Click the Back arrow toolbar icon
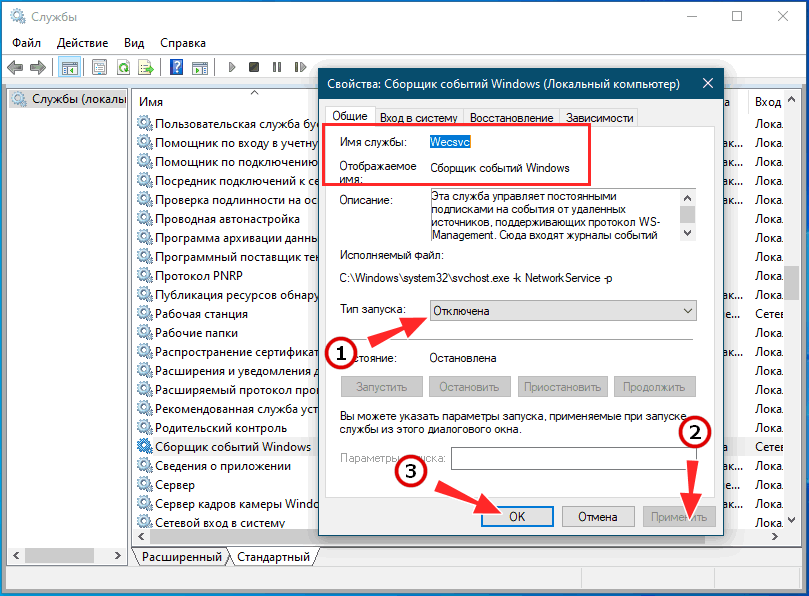The image size is (809, 596). (15, 67)
